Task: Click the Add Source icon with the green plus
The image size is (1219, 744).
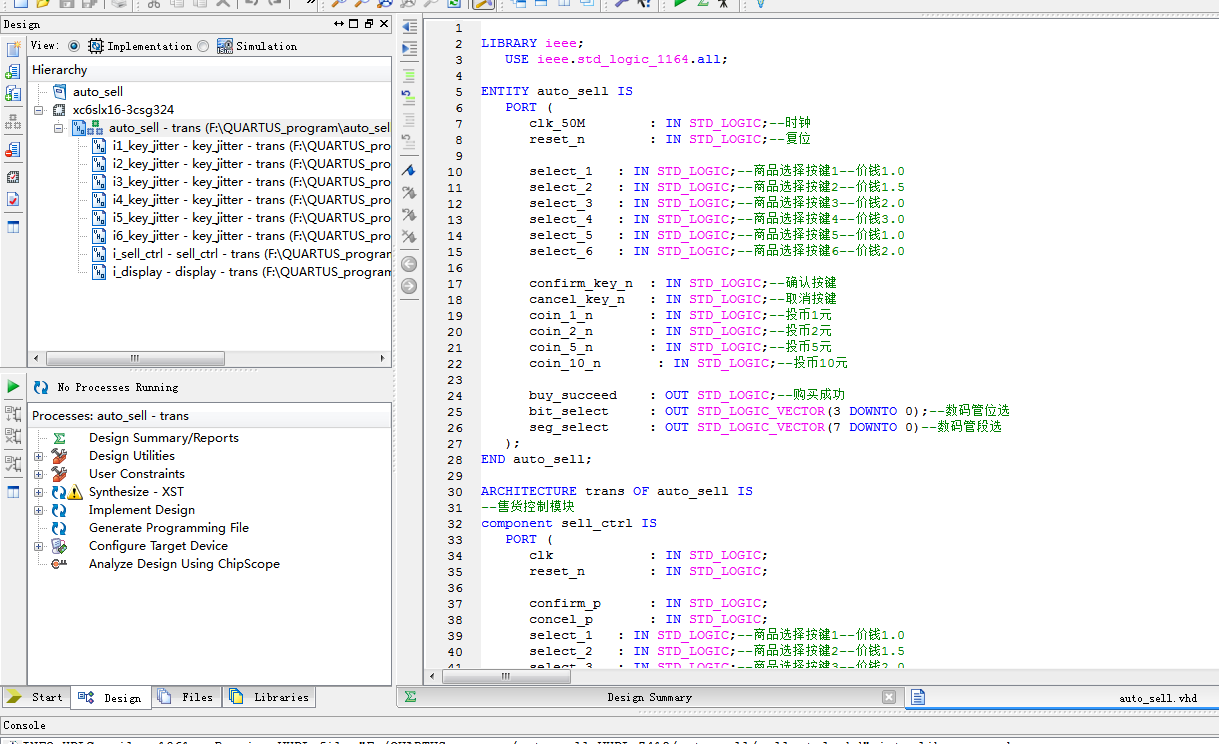Action: pyautogui.click(x=13, y=71)
